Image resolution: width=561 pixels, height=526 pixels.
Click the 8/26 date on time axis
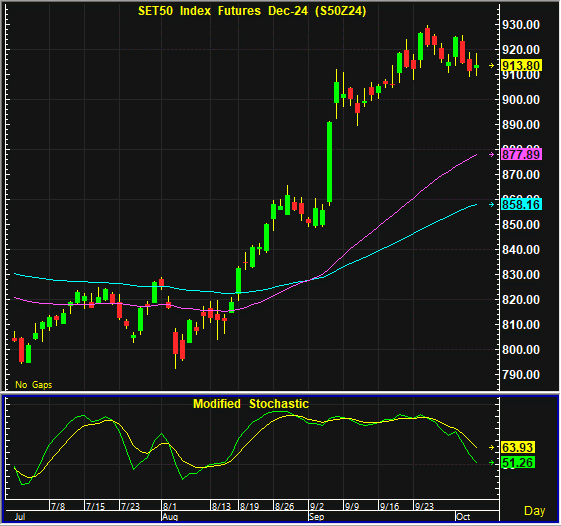284,506
